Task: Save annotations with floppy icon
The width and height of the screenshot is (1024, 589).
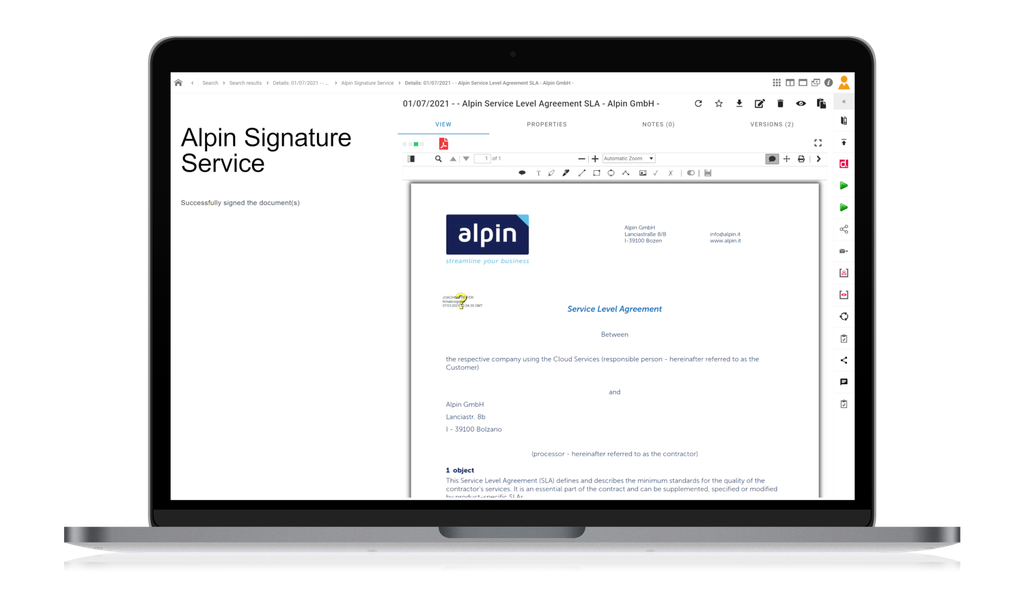Action: 708,173
